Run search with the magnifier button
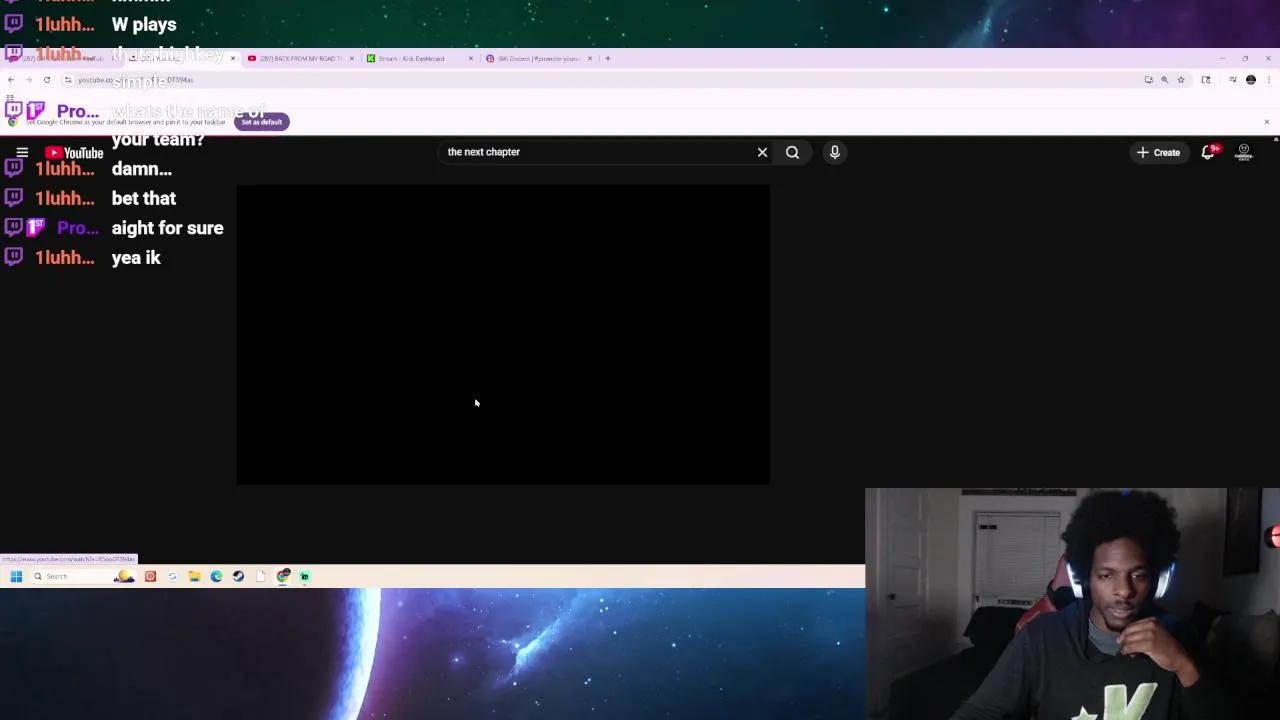Screen dimensions: 1280x720 pyautogui.click(x=792, y=152)
